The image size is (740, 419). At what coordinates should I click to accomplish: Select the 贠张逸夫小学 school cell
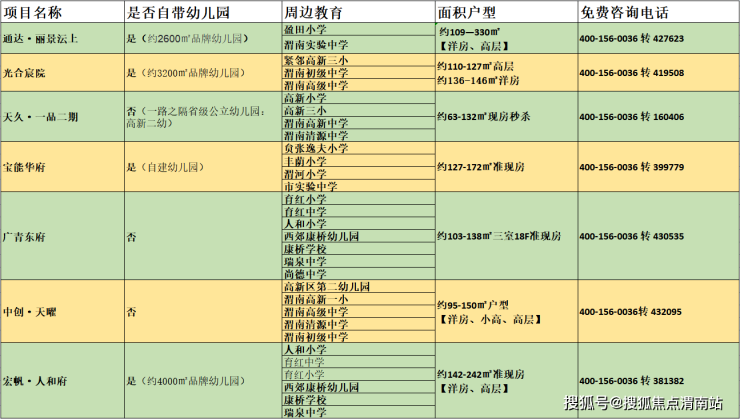click(359, 148)
